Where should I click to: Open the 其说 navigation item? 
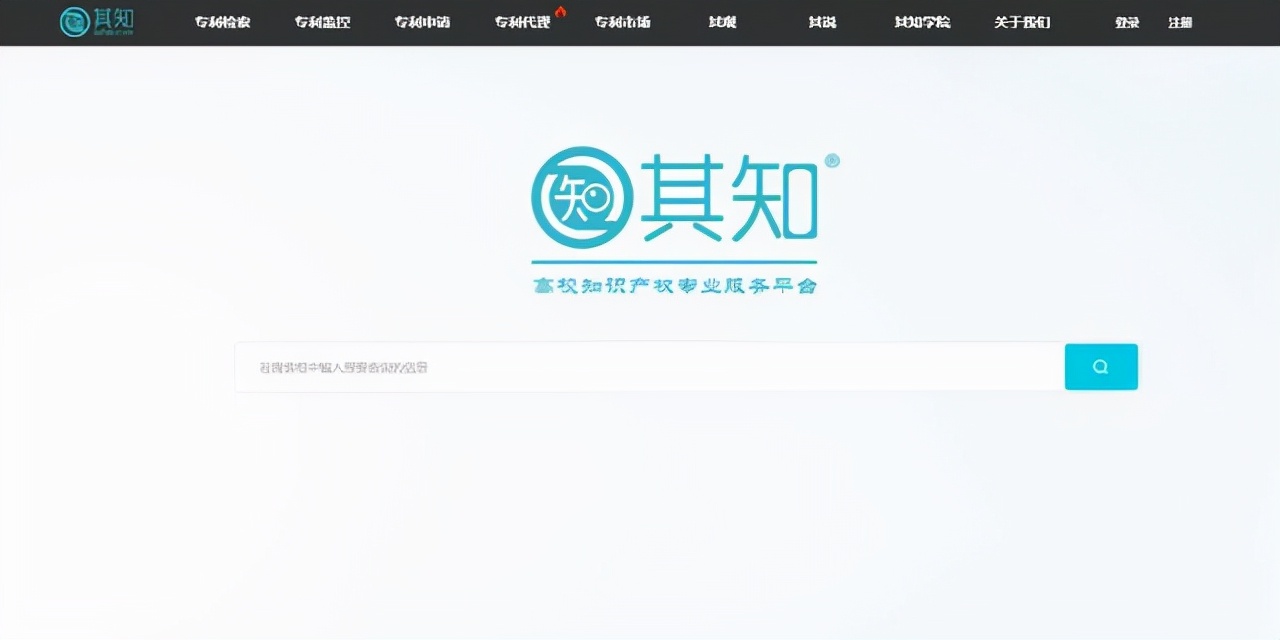point(822,22)
